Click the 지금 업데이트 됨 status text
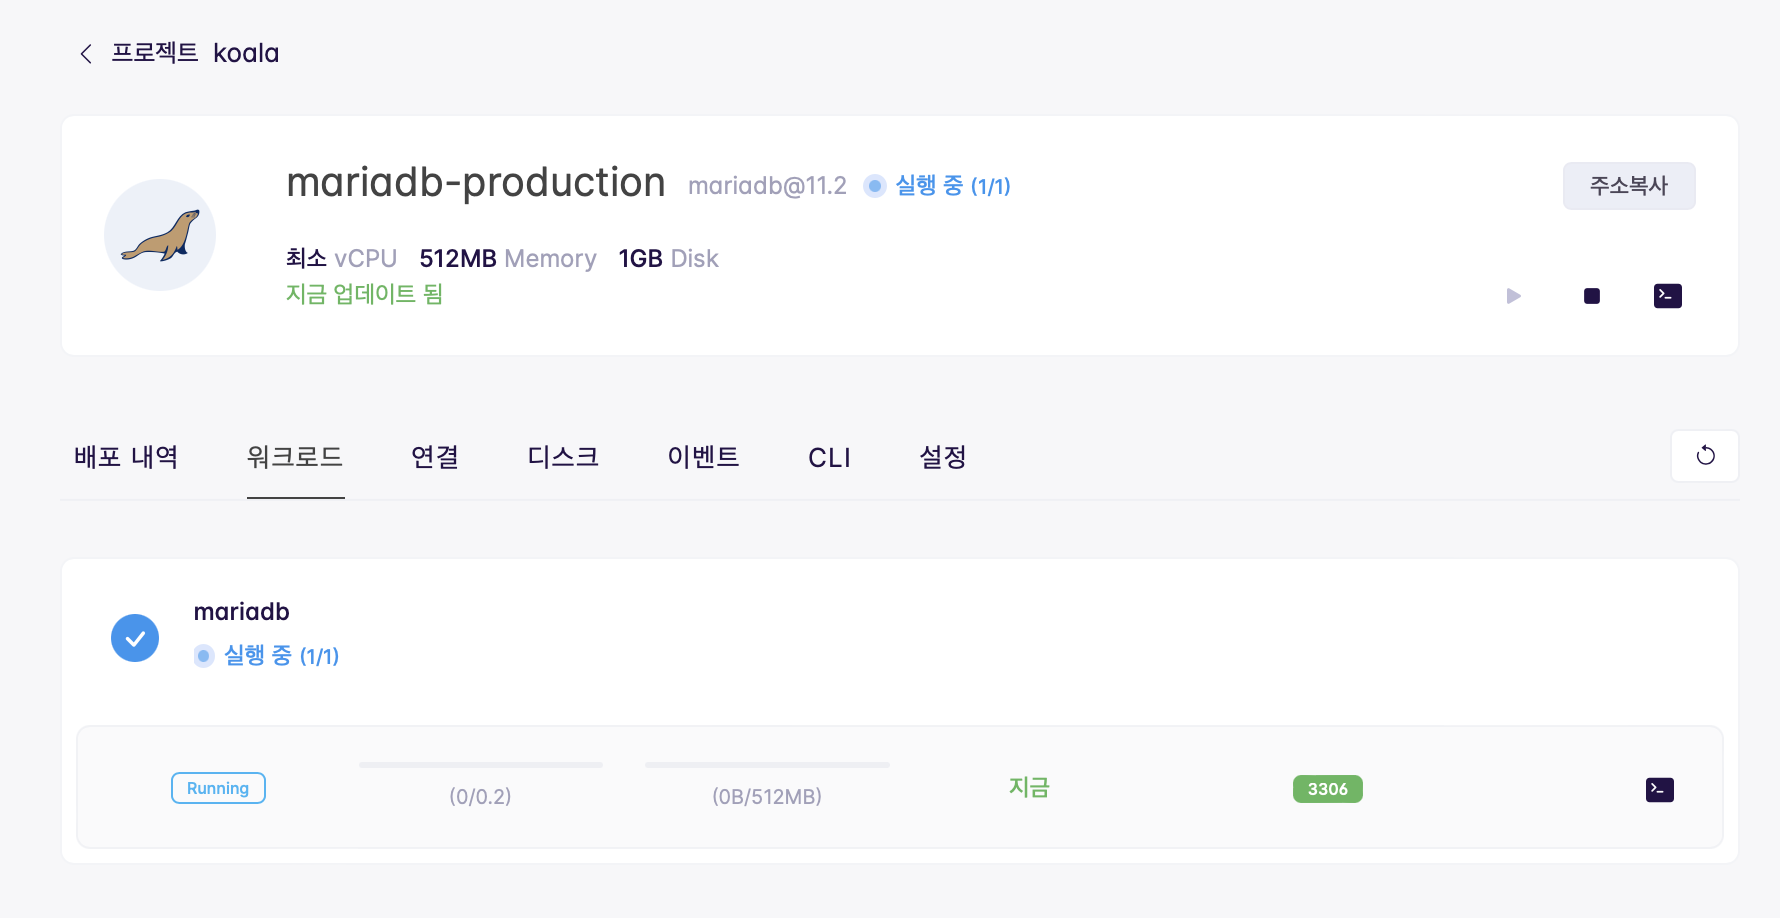1780x918 pixels. pos(364,294)
